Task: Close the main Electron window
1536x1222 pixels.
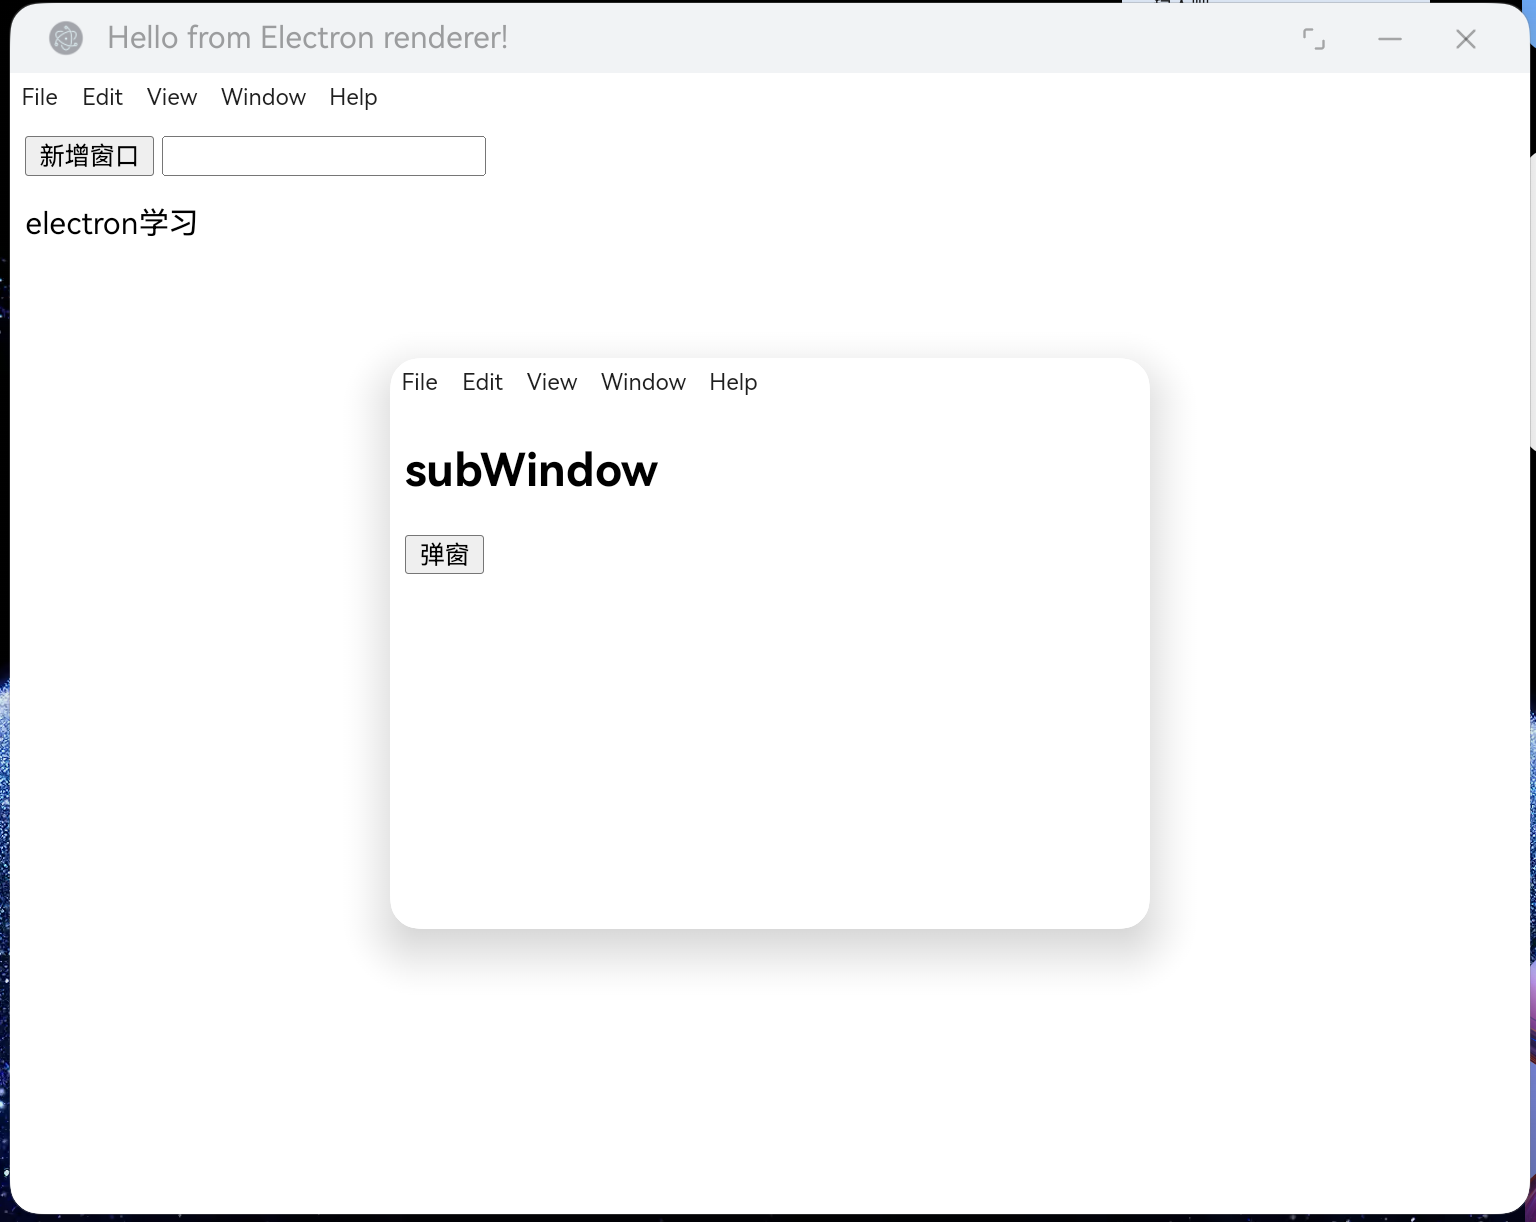Action: point(1466,39)
